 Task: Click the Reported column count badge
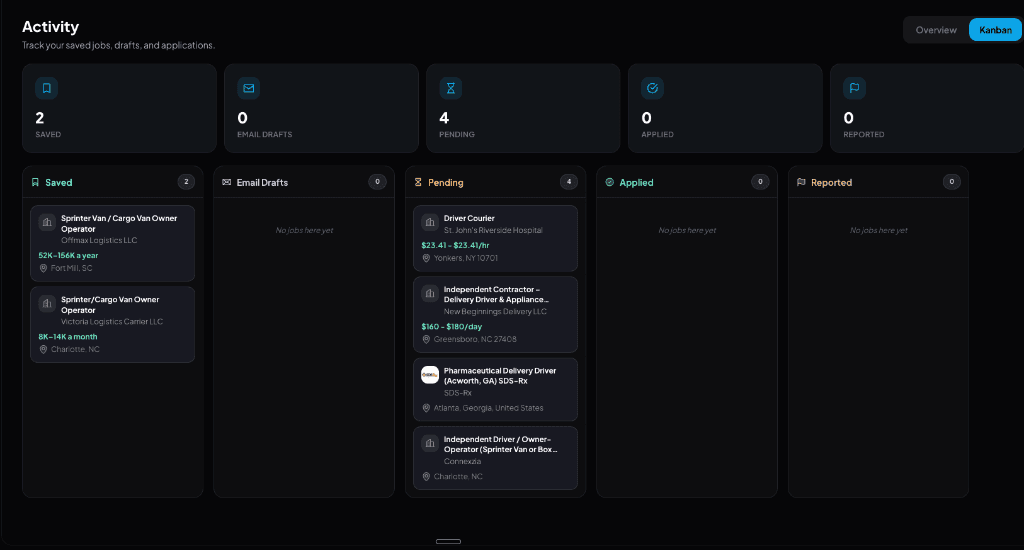952,182
